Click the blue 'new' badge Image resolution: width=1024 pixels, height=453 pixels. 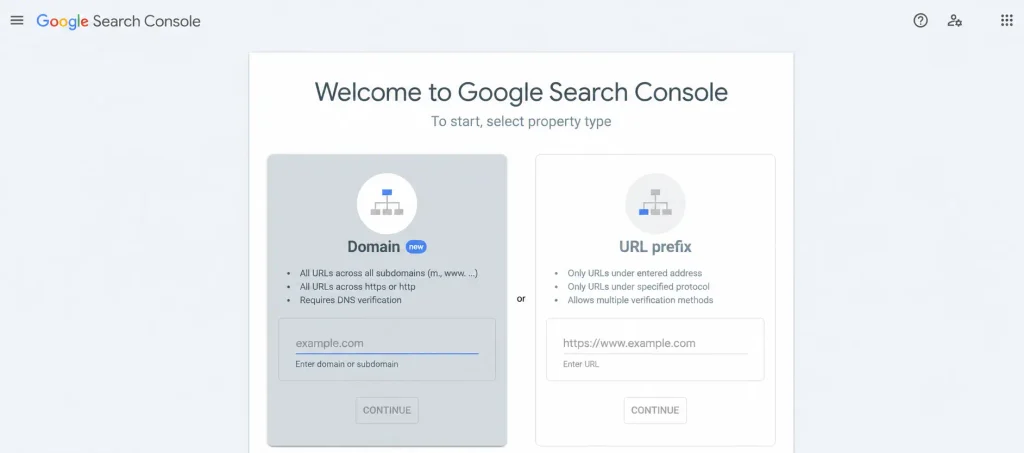(416, 247)
